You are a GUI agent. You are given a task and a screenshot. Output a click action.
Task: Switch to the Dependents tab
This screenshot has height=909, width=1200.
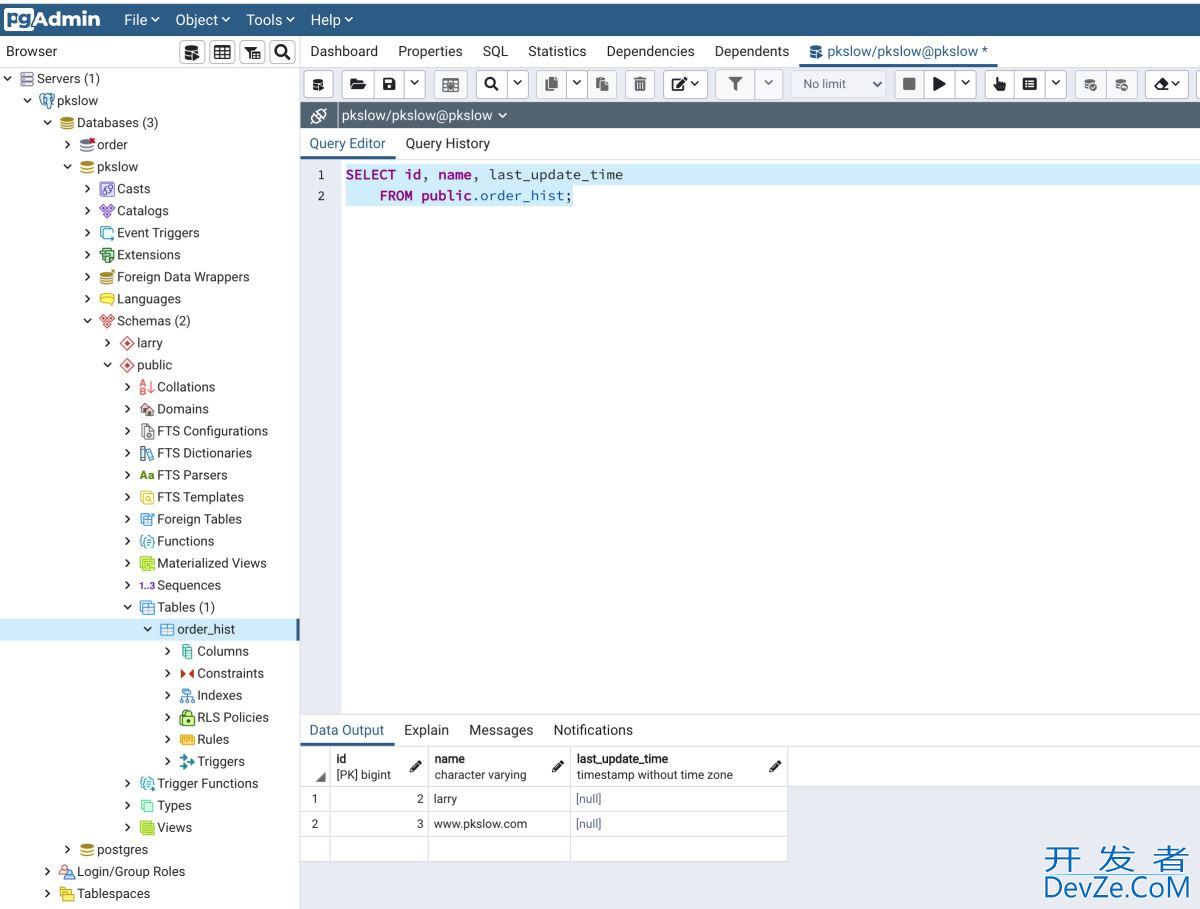click(752, 51)
